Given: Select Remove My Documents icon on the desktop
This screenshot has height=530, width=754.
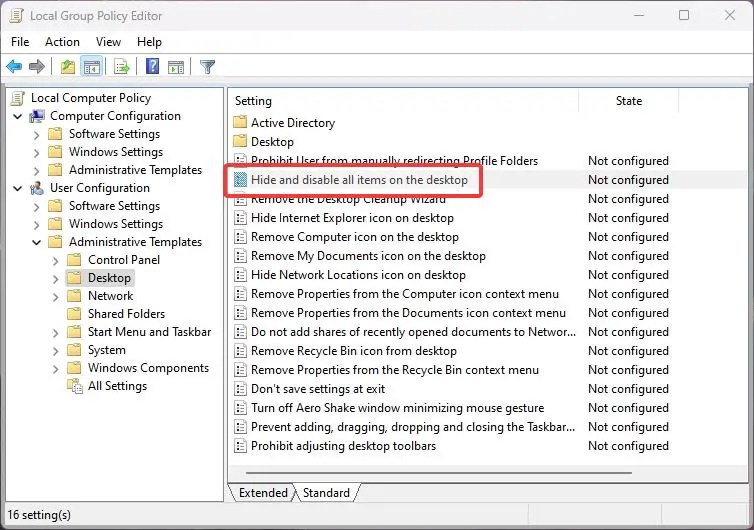Looking at the screenshot, I should click(368, 256).
